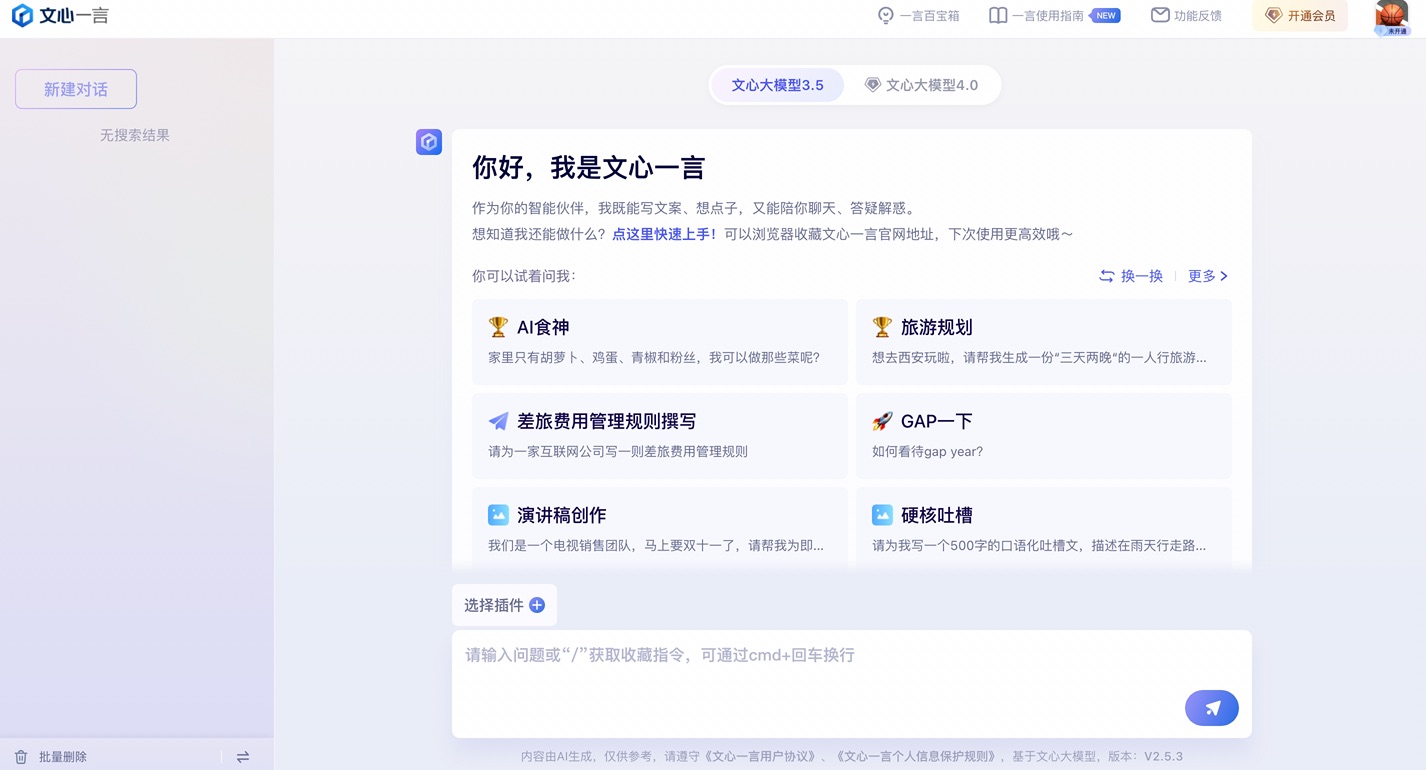Click the trophy icon on AI食神 card
The width and height of the screenshot is (1426, 770).
coord(497,327)
